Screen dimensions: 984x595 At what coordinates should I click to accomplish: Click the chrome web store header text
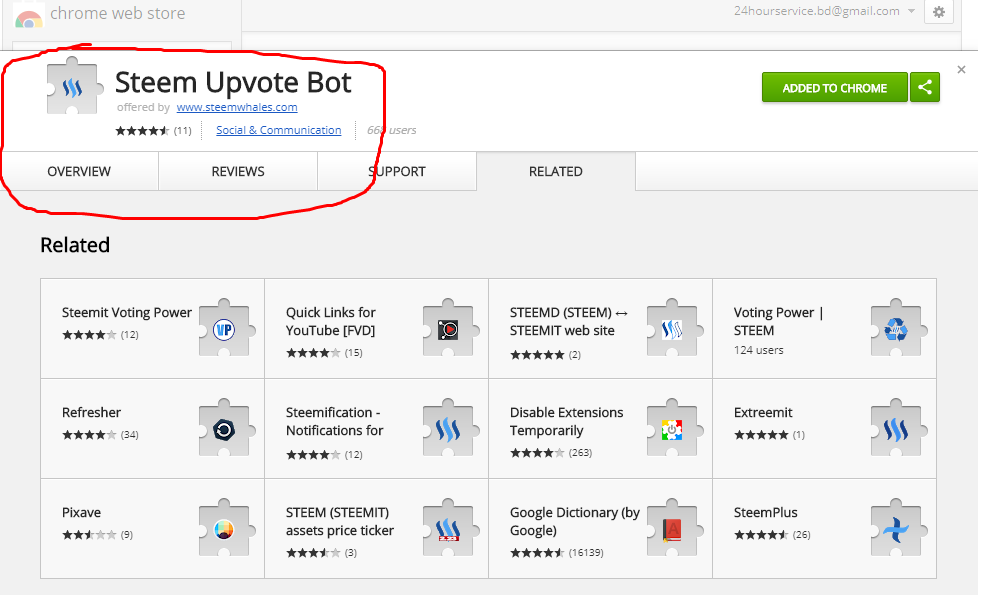coord(117,13)
